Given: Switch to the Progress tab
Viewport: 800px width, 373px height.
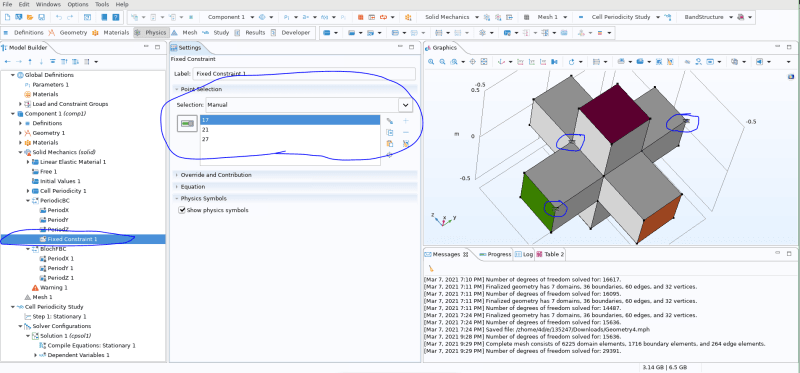Looking at the screenshot, I should [495, 254].
